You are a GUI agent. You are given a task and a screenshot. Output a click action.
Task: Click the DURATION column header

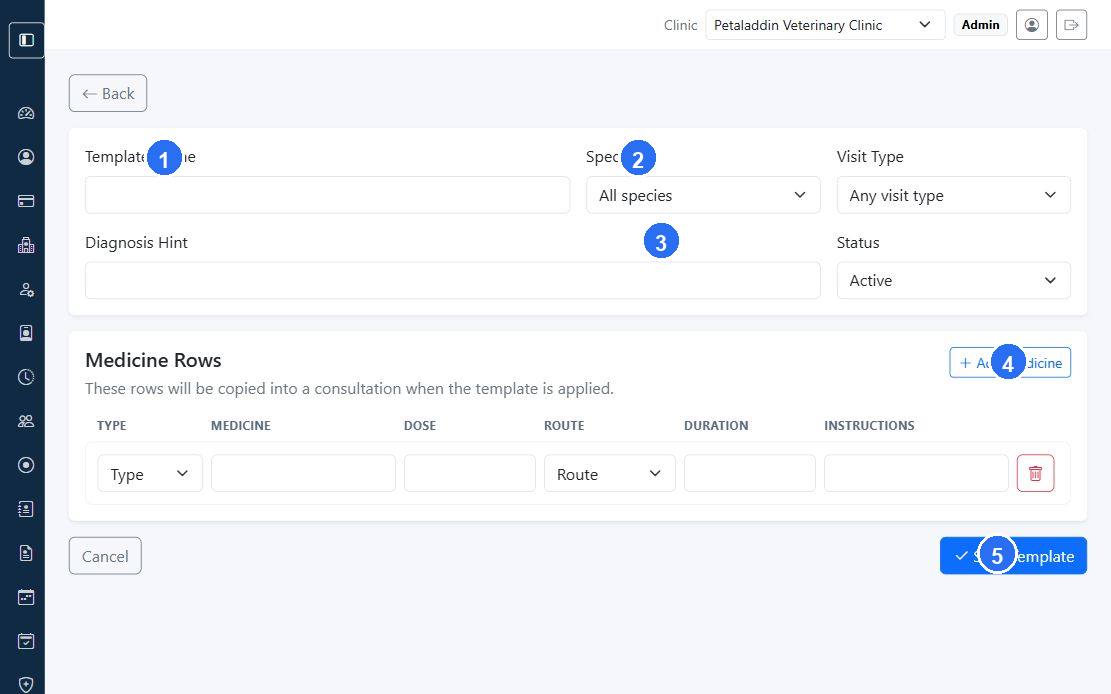coord(716,425)
